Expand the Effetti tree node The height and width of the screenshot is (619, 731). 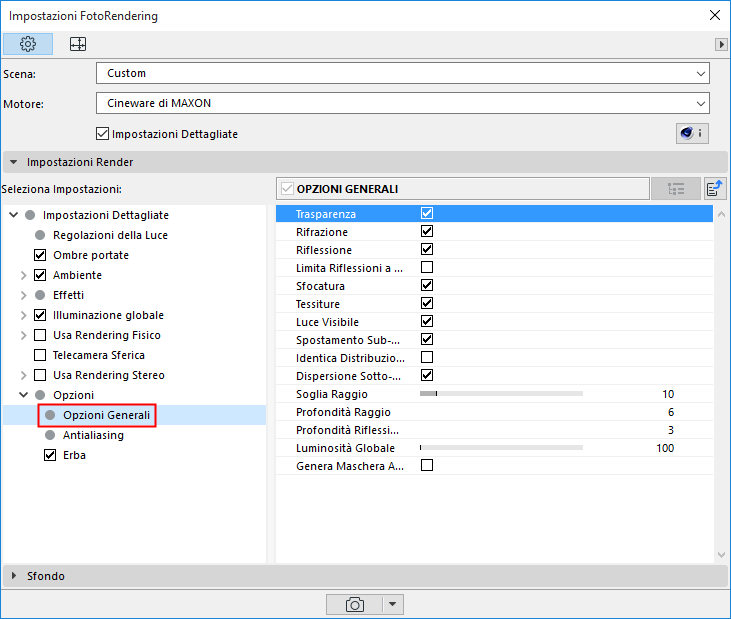click(23, 295)
